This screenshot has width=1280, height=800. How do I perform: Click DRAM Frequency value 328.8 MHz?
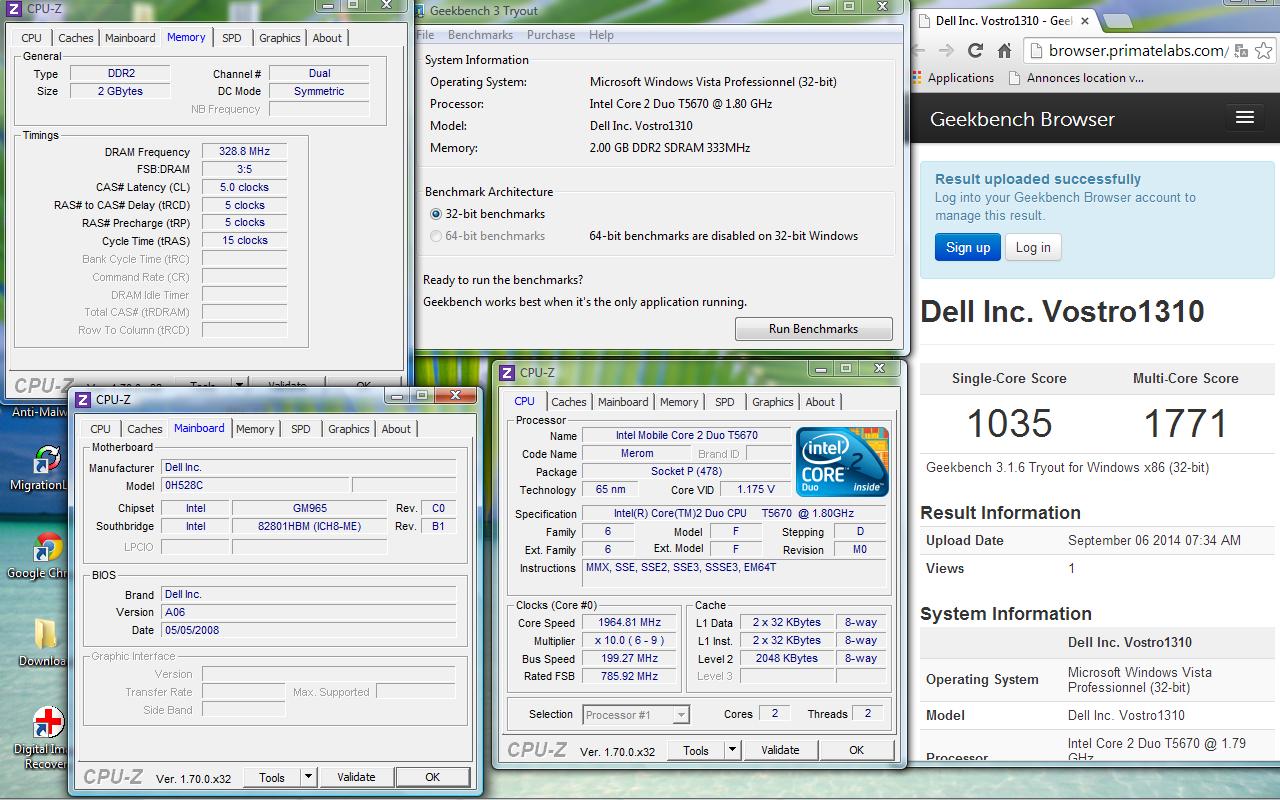tap(245, 152)
